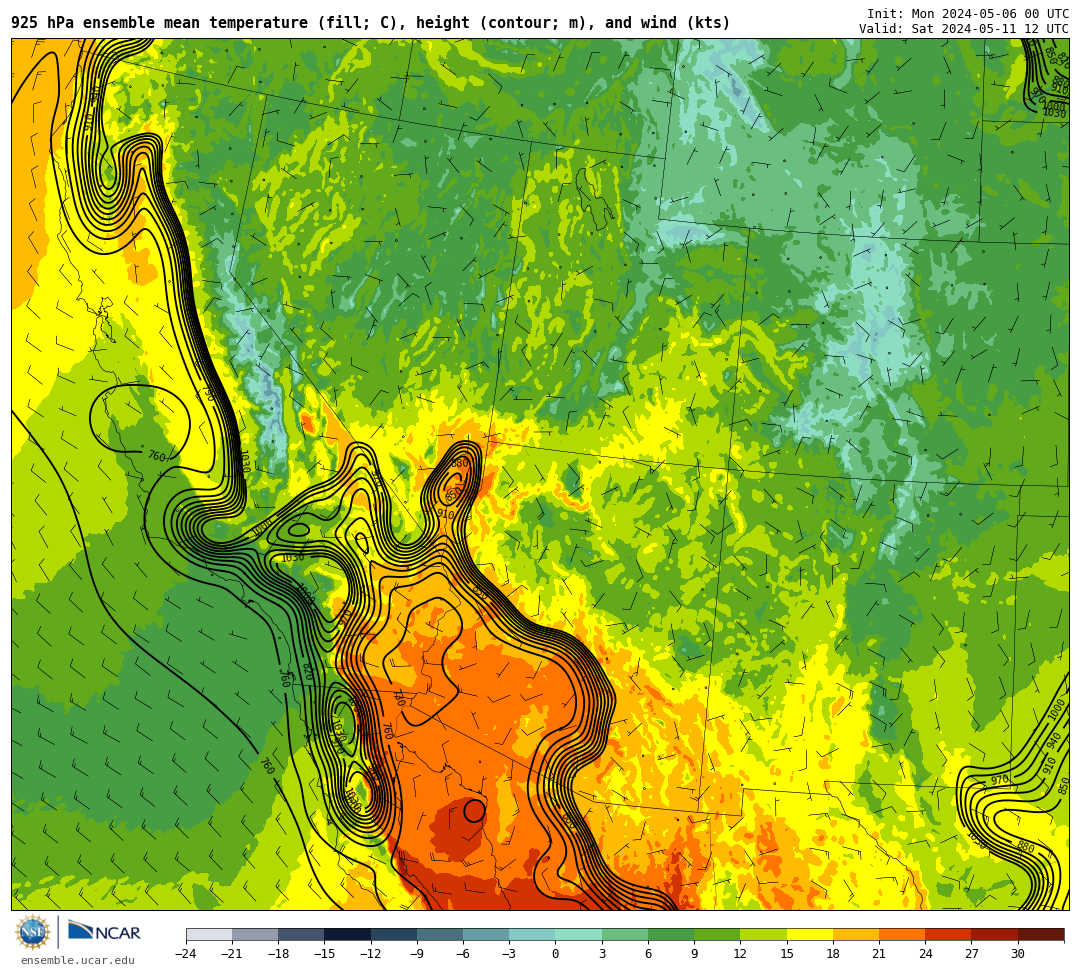Click the 3 colorbar tick label
The width and height of the screenshot is (1080, 973).
pos(602,954)
